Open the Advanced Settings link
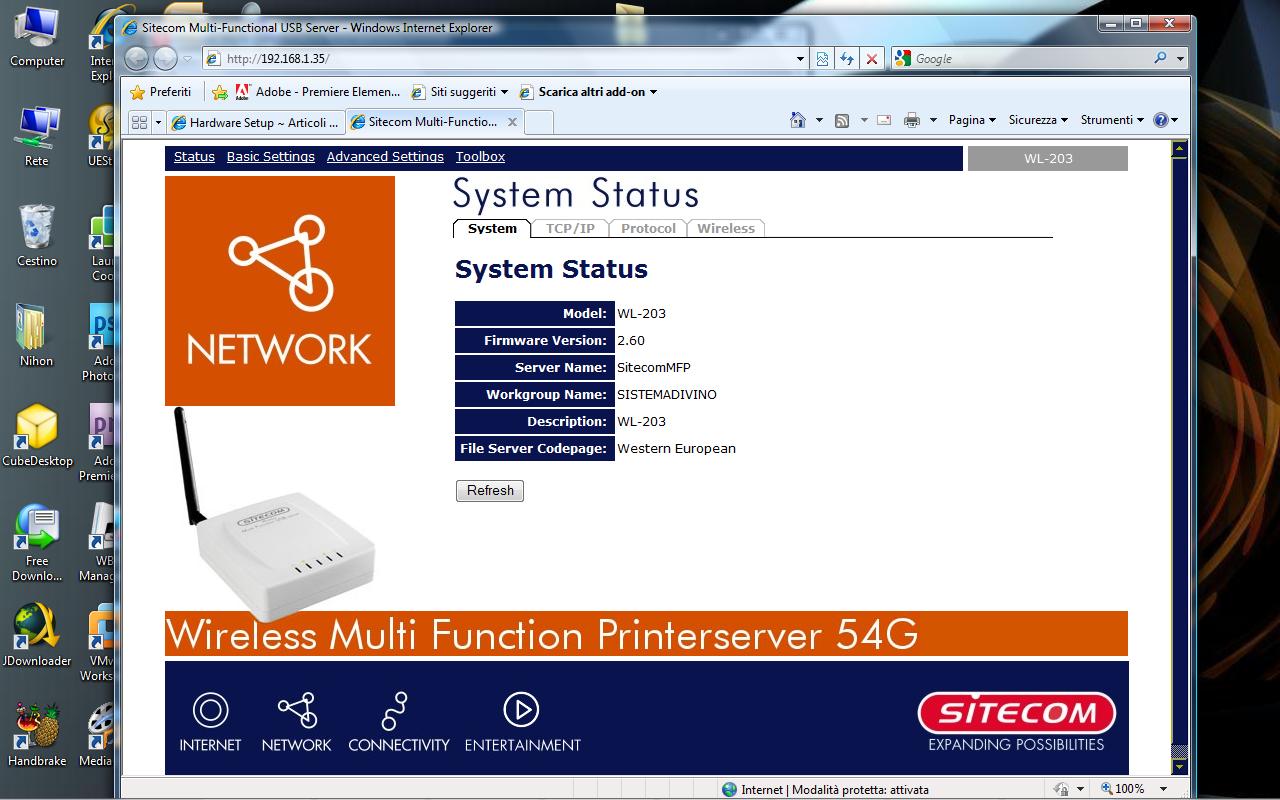Image resolution: width=1280 pixels, height=800 pixels. click(x=385, y=157)
